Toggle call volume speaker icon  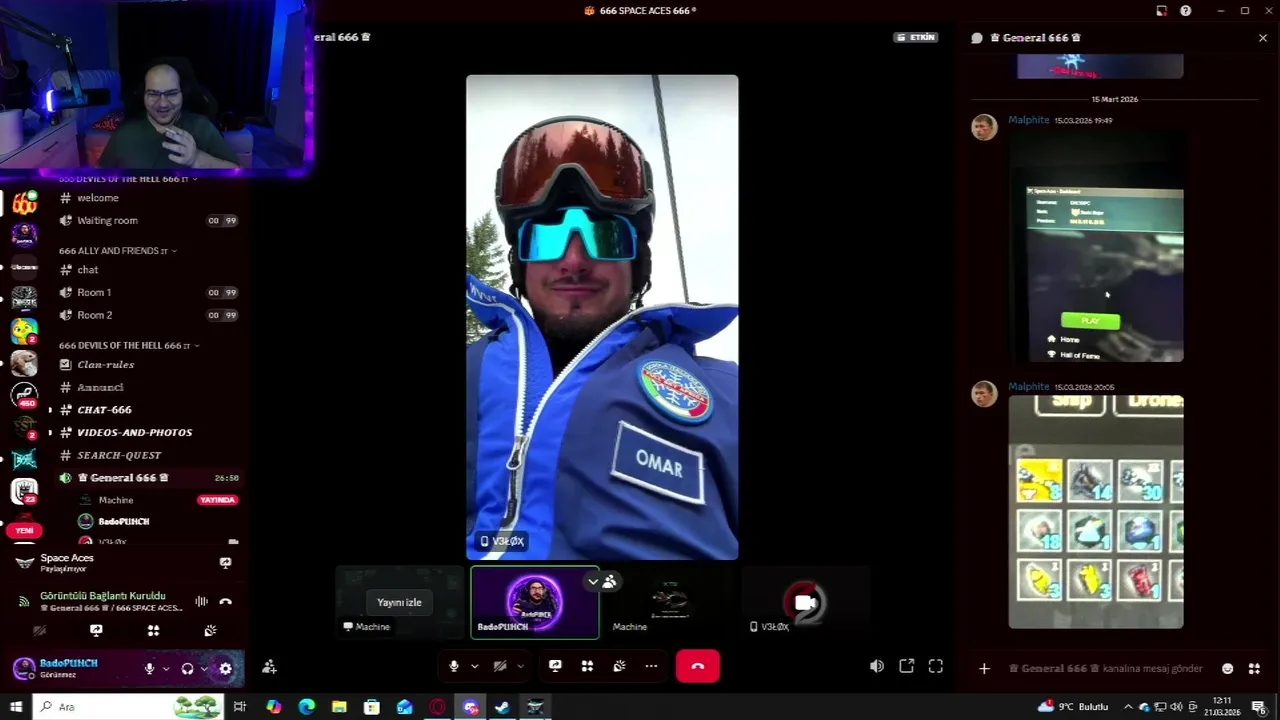pos(876,666)
